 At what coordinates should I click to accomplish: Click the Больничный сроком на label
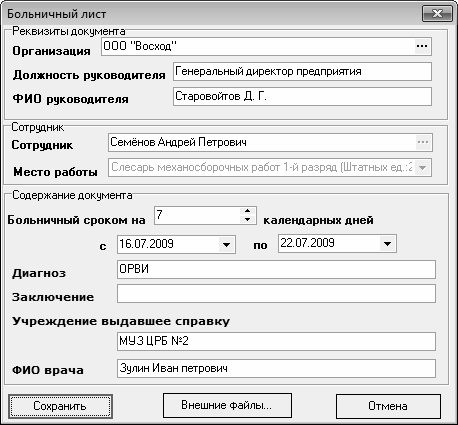76,220
